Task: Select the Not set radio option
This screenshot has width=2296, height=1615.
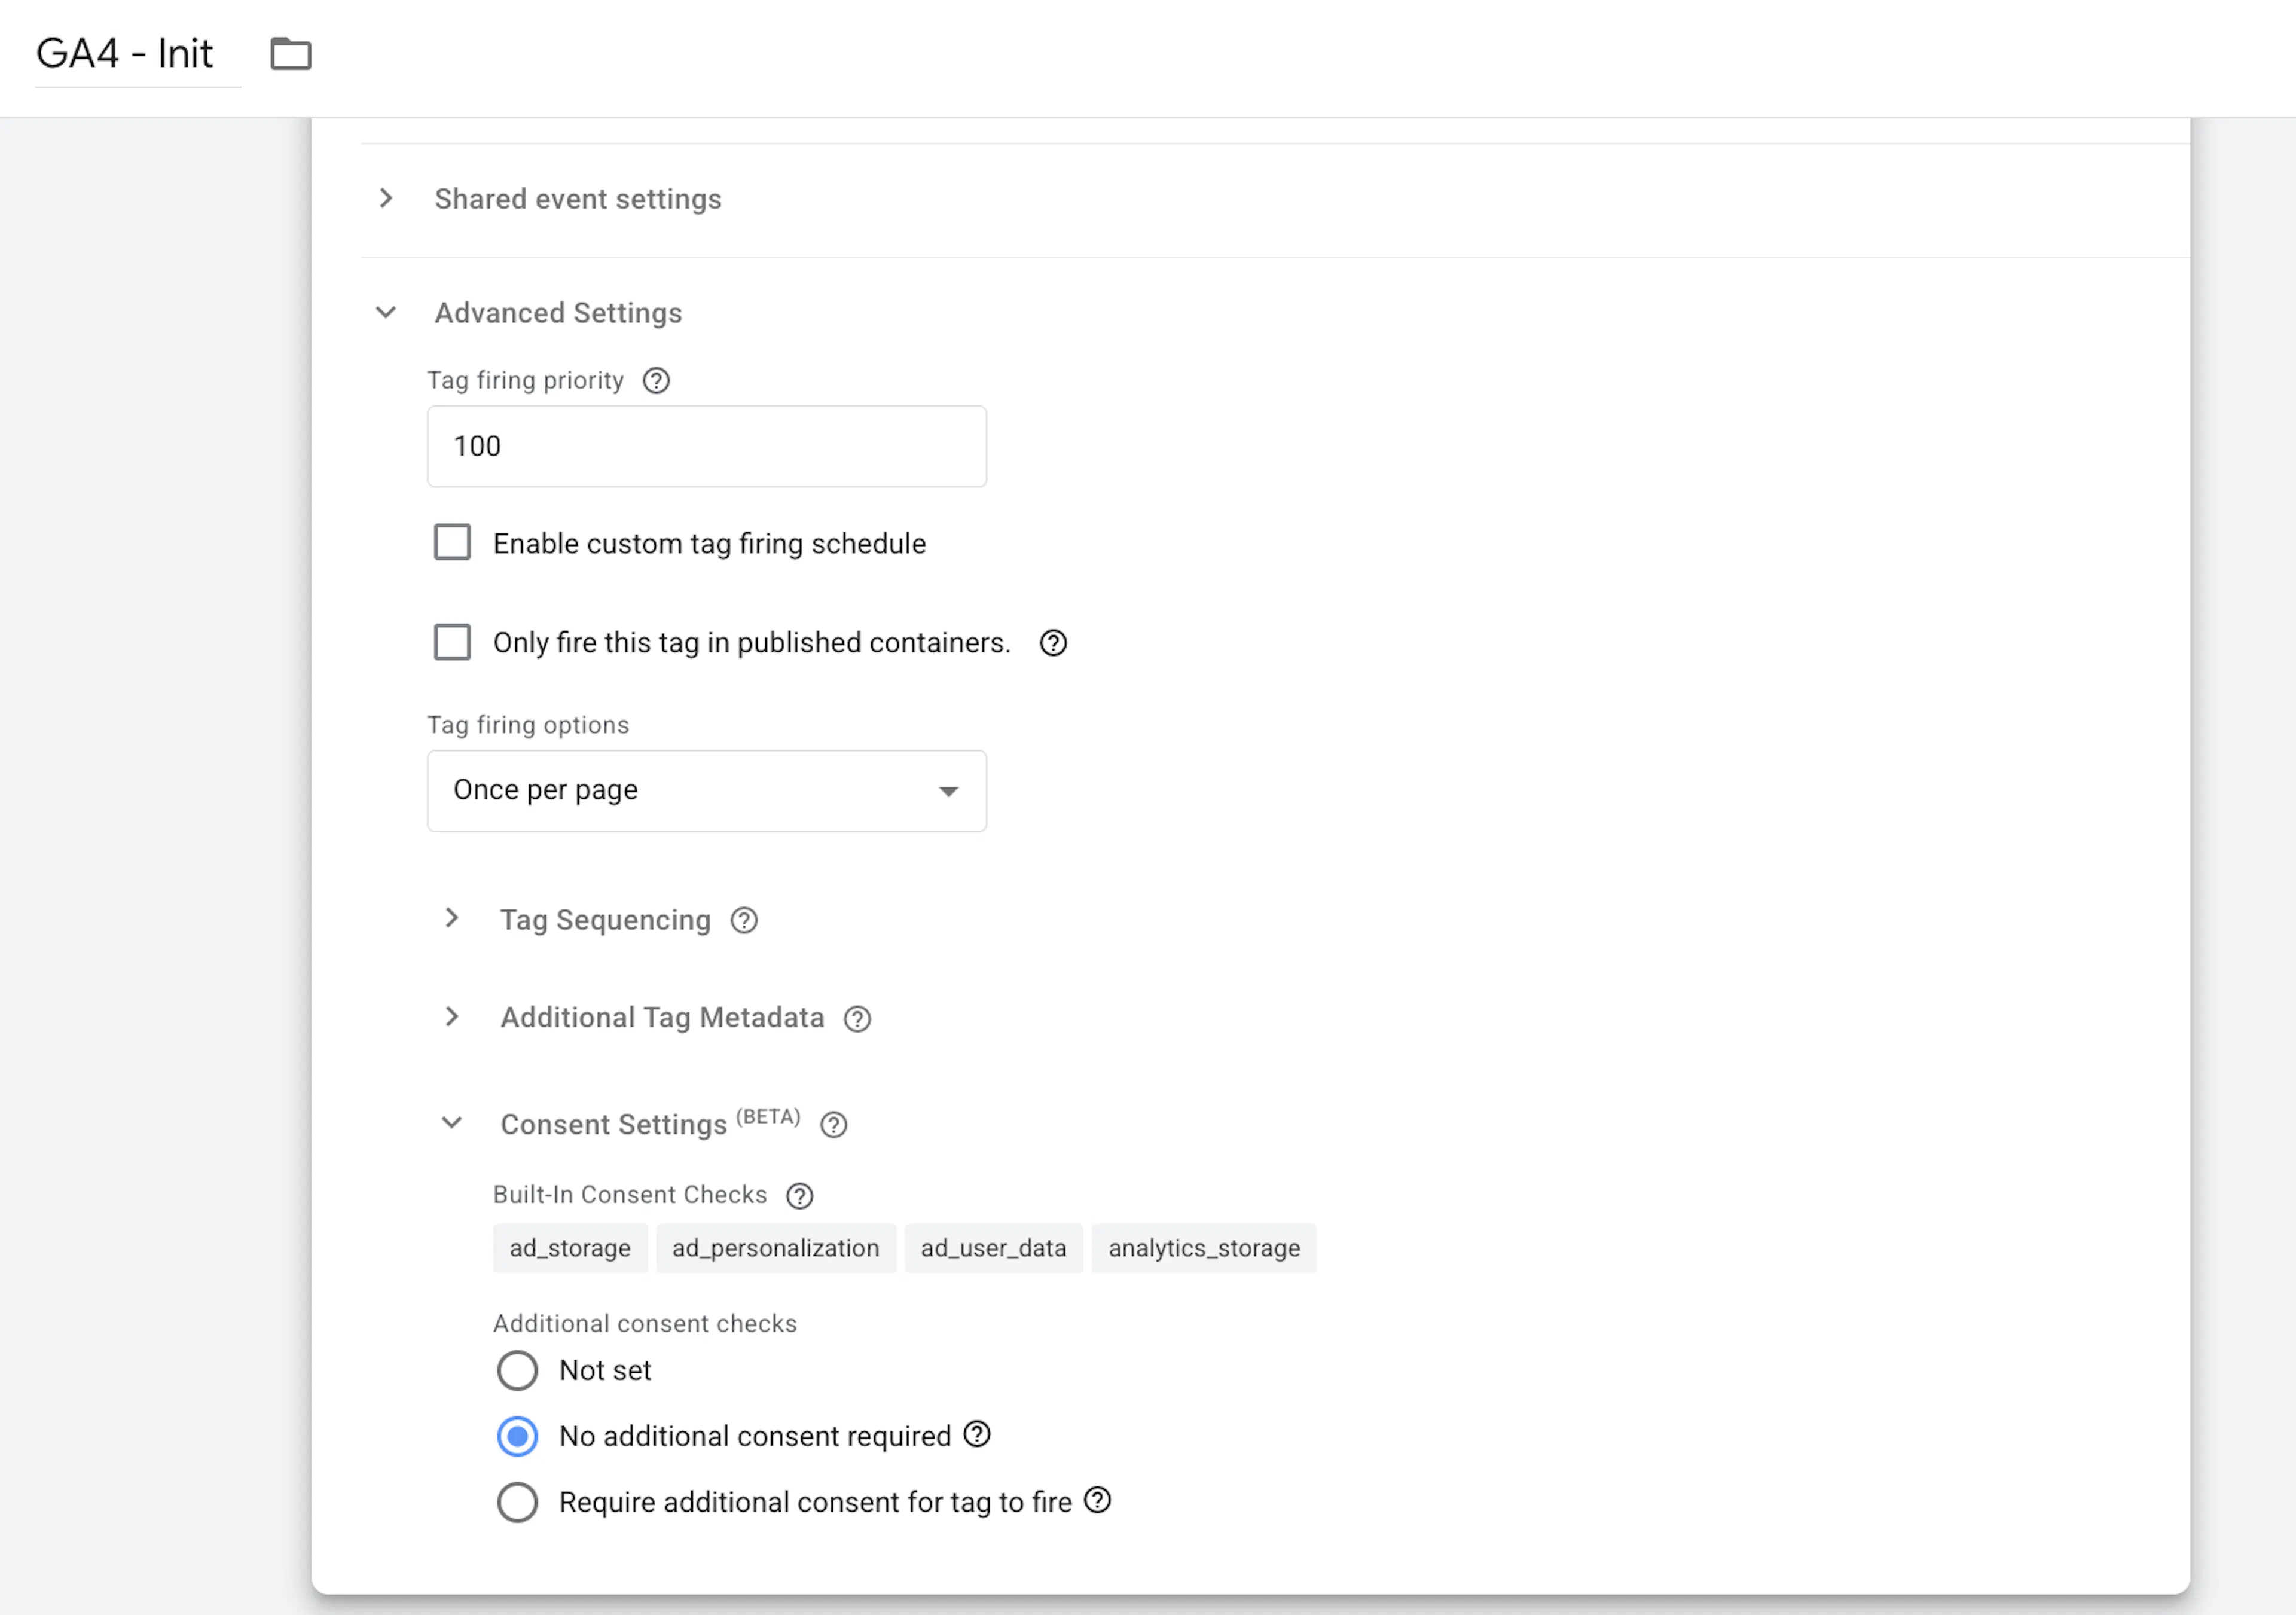Action: tap(517, 1370)
